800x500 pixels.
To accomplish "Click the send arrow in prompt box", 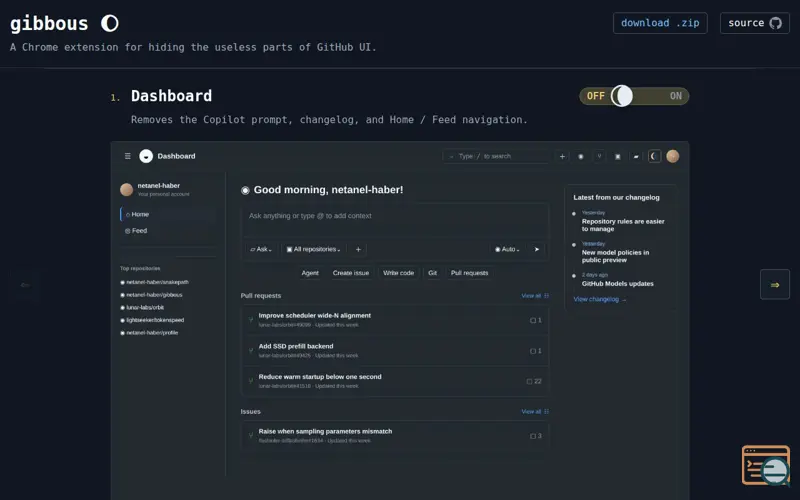I will [536, 249].
